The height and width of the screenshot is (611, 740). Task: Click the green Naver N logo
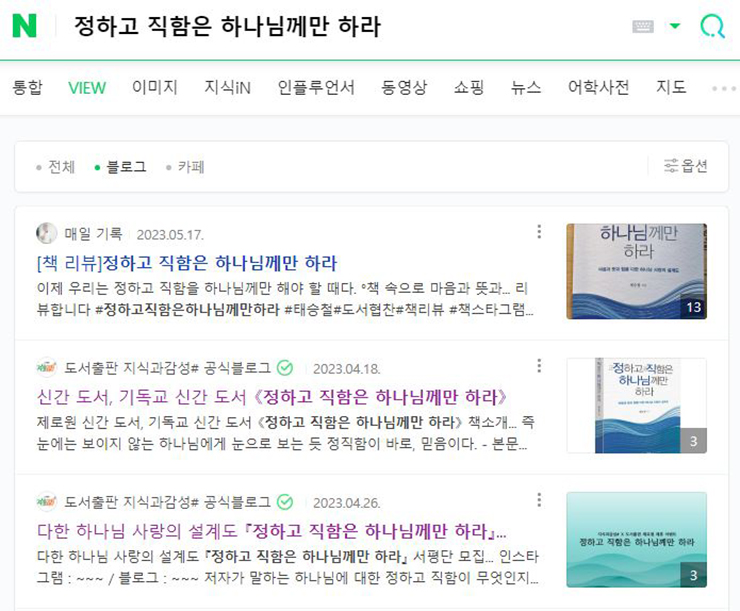pos(24,26)
